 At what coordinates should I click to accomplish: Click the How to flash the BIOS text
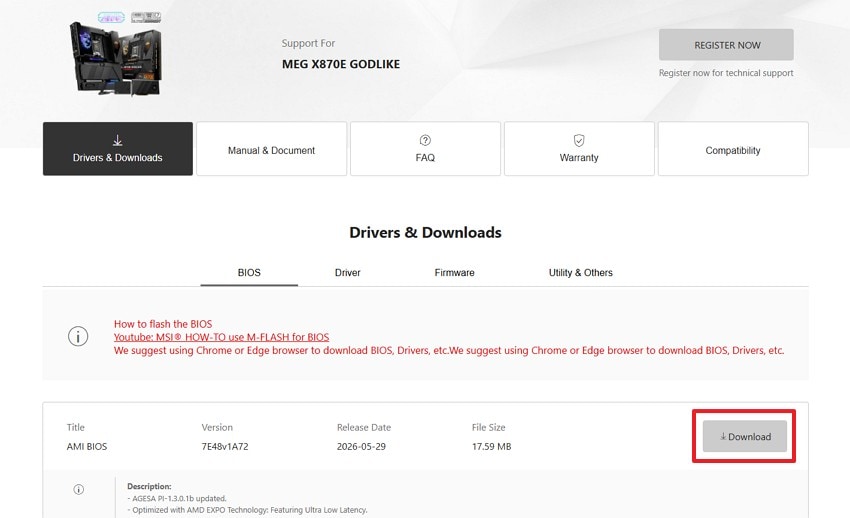[x=163, y=324]
